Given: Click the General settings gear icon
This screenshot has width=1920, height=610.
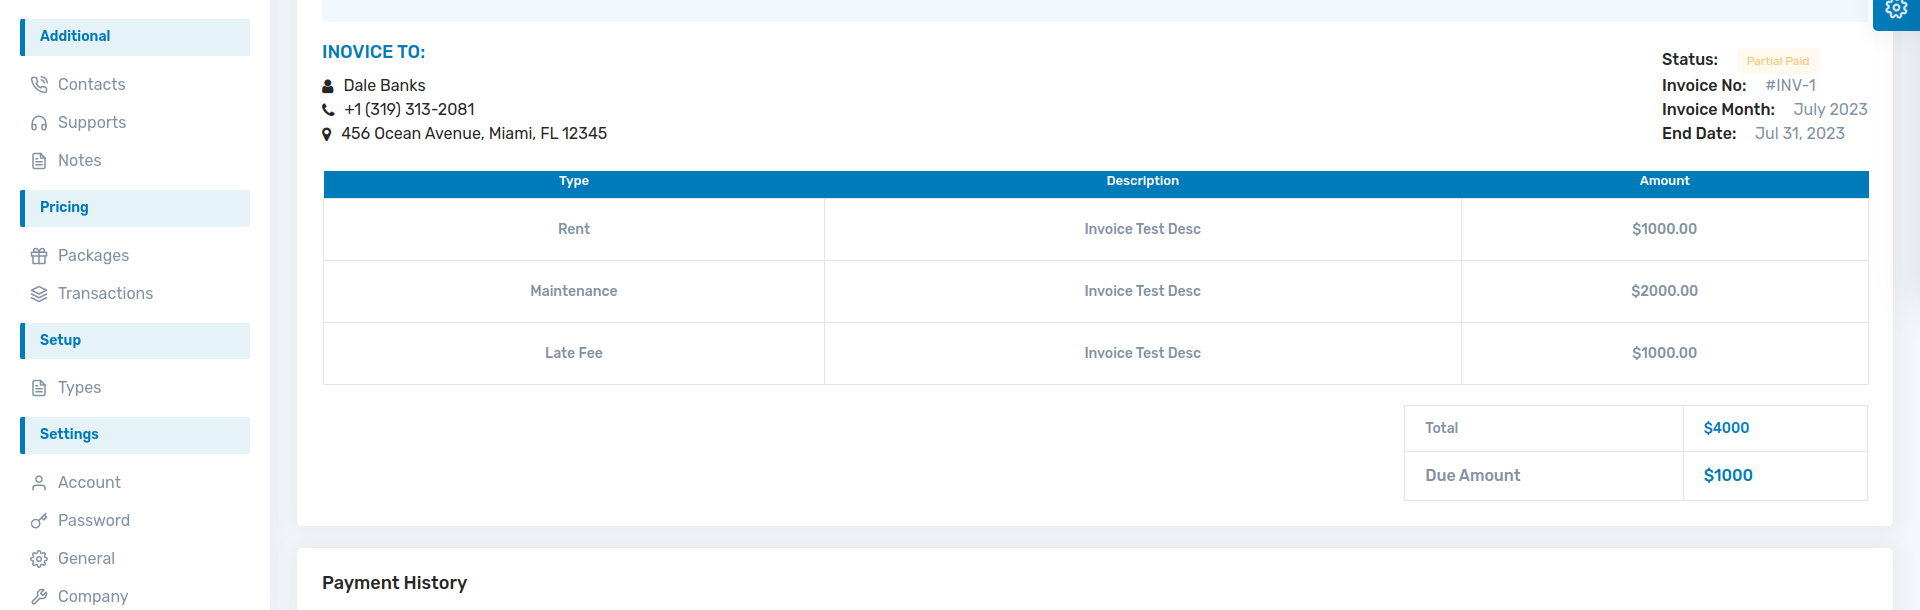Looking at the screenshot, I should point(39,559).
